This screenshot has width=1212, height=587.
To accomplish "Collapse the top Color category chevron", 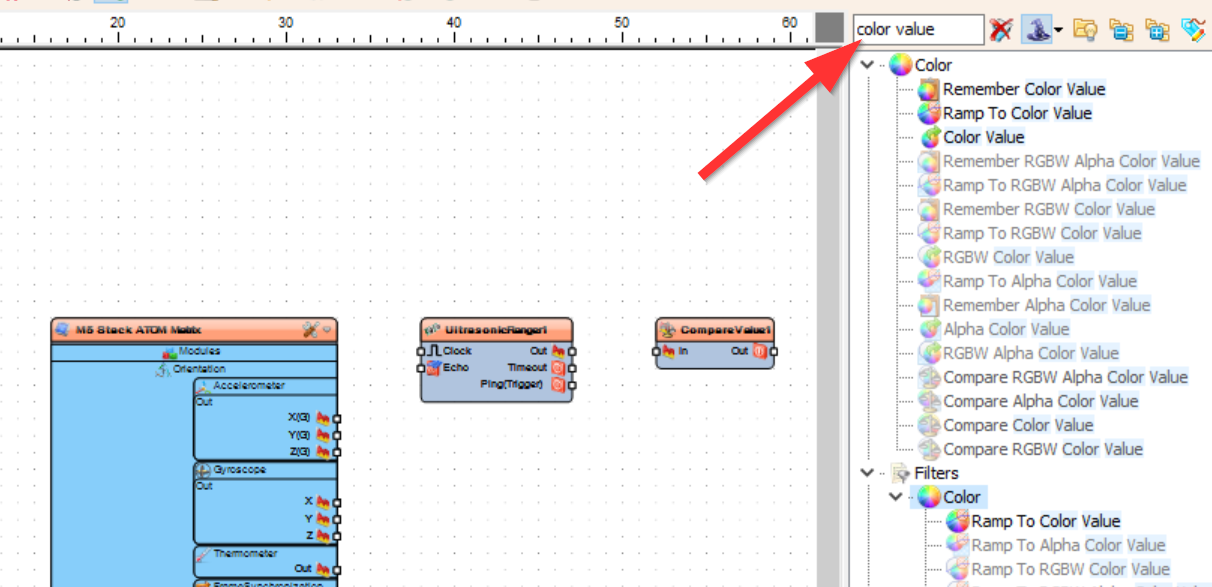I will coord(867,65).
